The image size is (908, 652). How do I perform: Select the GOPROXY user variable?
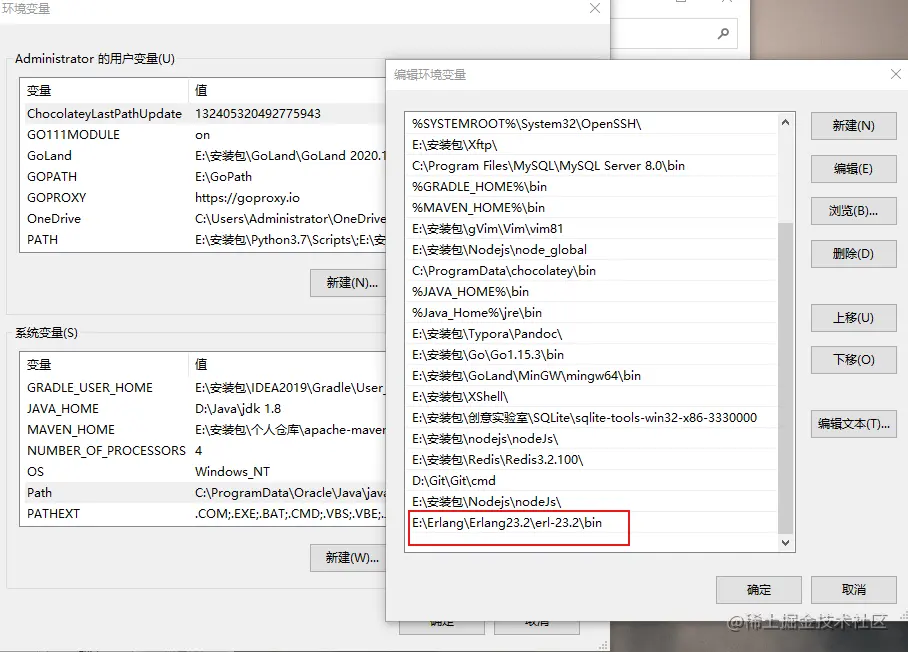[x=203, y=197]
